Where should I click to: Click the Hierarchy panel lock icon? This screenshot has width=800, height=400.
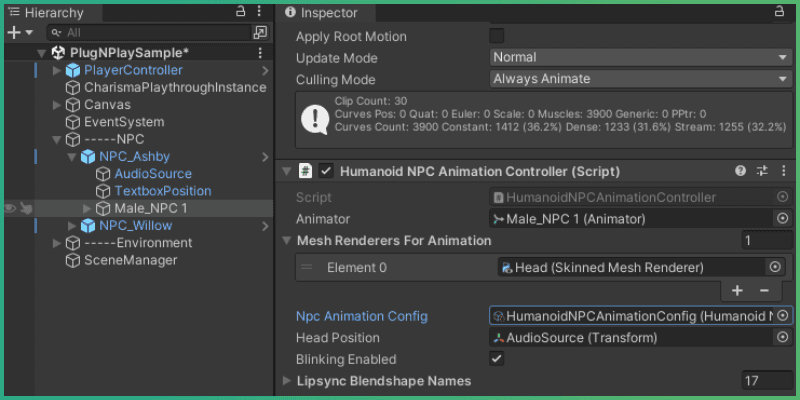(x=240, y=12)
